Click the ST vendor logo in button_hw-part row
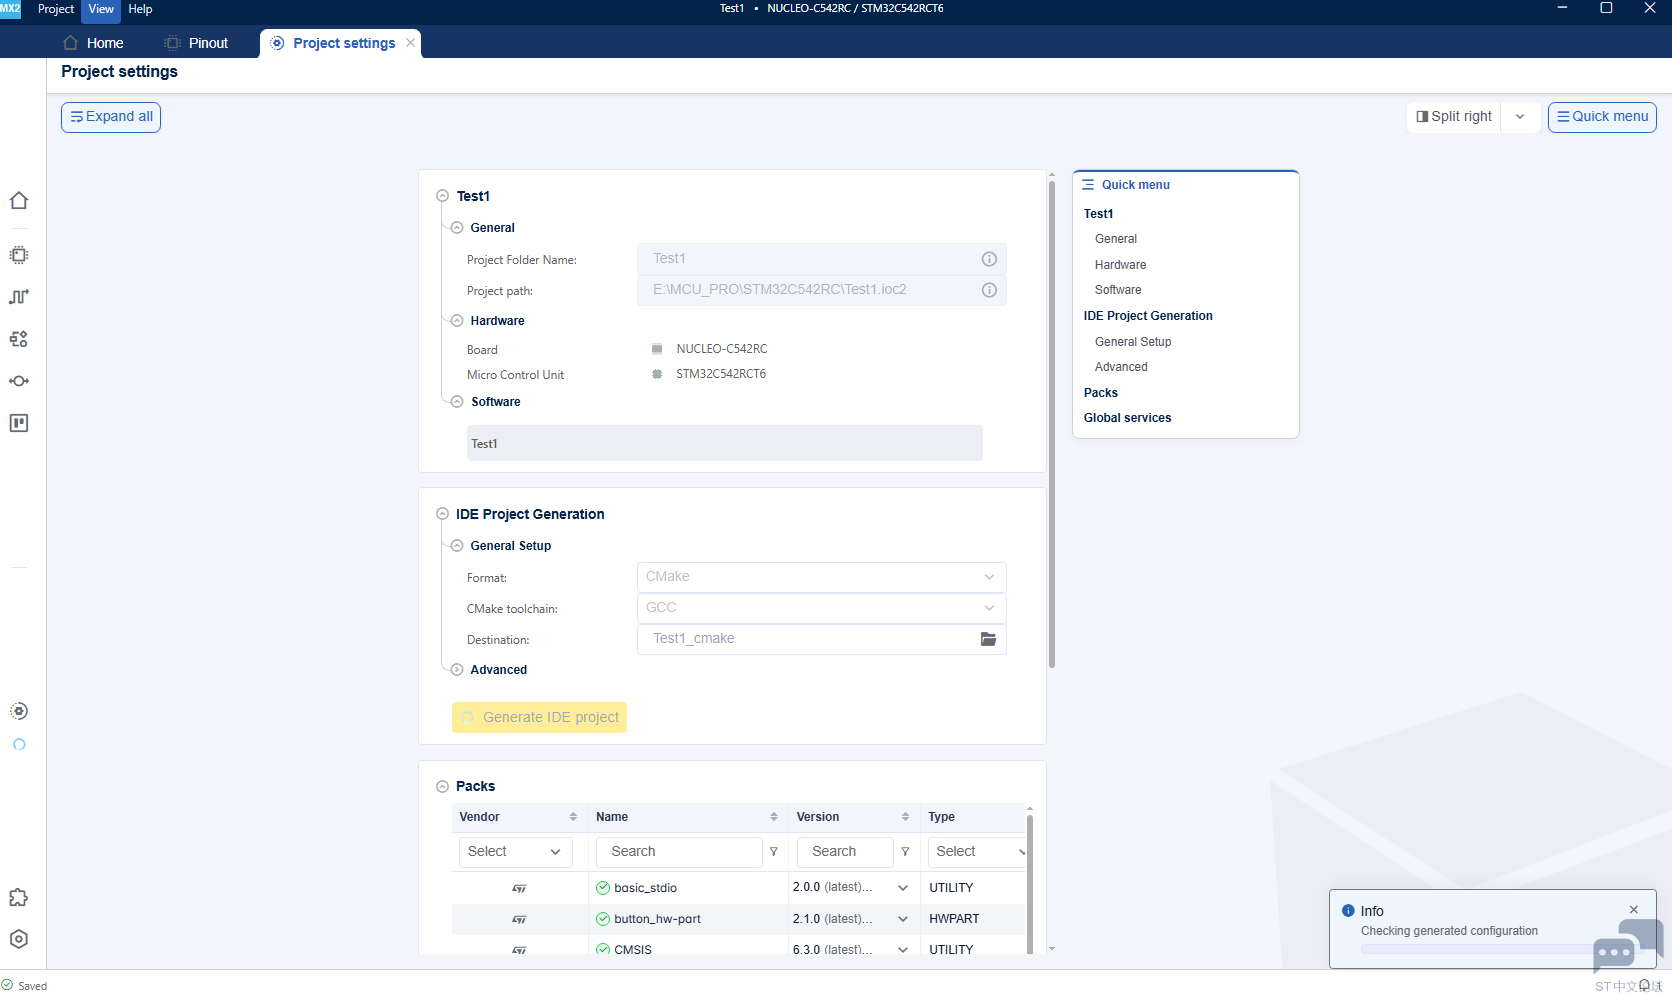 click(519, 919)
